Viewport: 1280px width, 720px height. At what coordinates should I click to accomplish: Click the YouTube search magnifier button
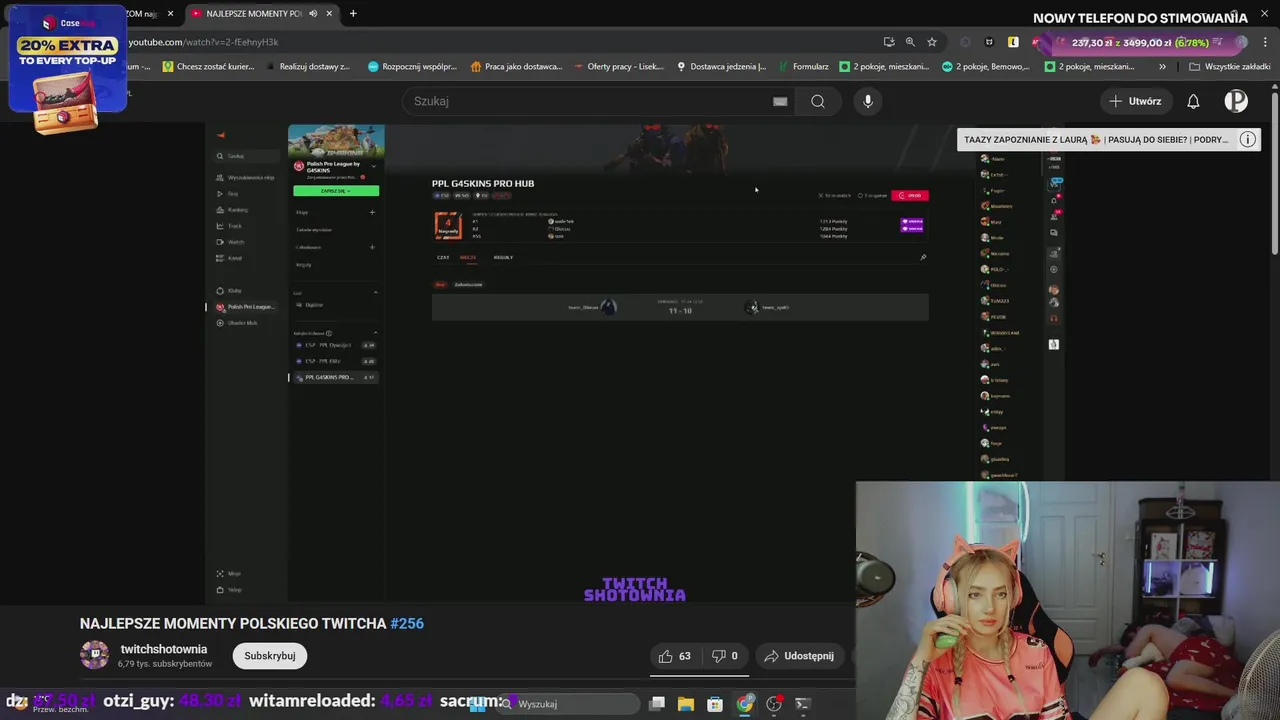pos(818,101)
